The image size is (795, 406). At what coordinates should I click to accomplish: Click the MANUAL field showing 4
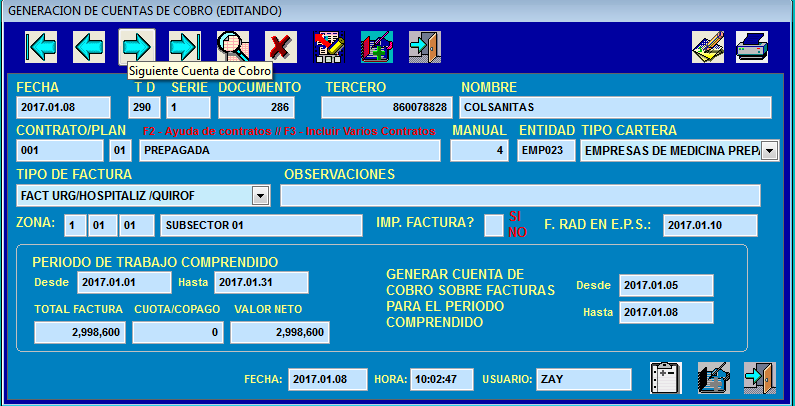(480, 151)
